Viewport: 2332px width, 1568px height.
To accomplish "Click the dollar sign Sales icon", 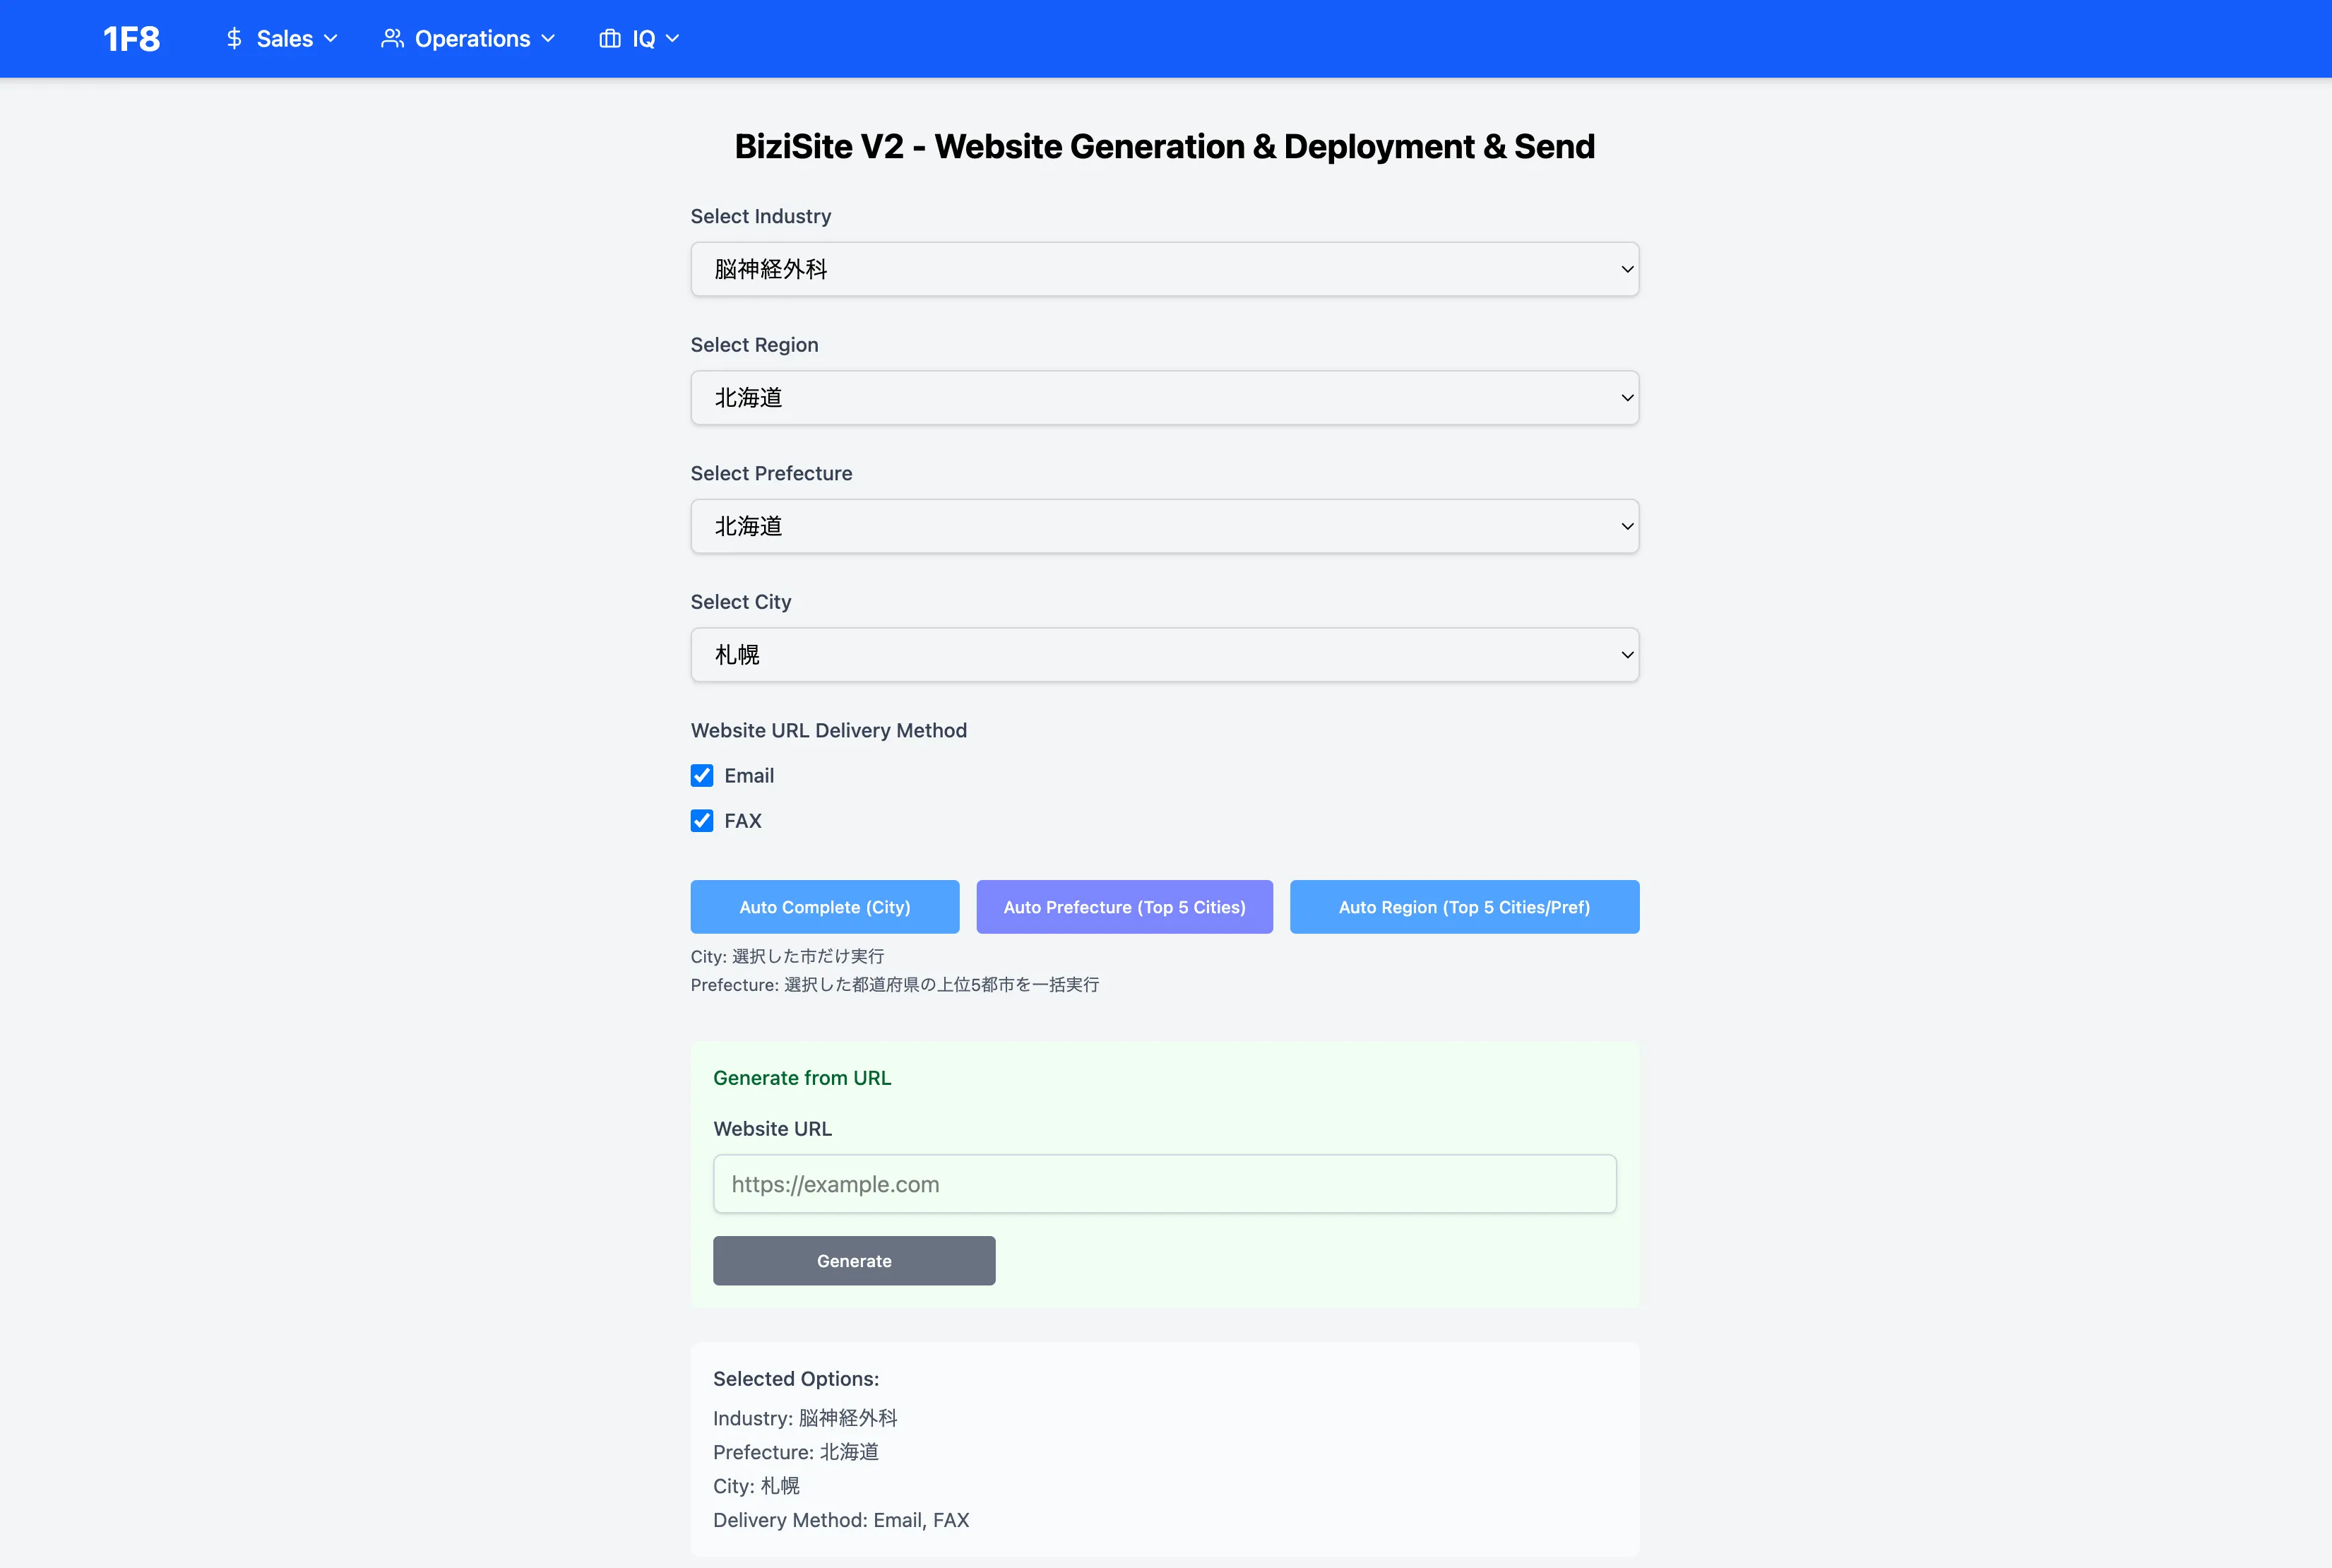I will 234,39.
